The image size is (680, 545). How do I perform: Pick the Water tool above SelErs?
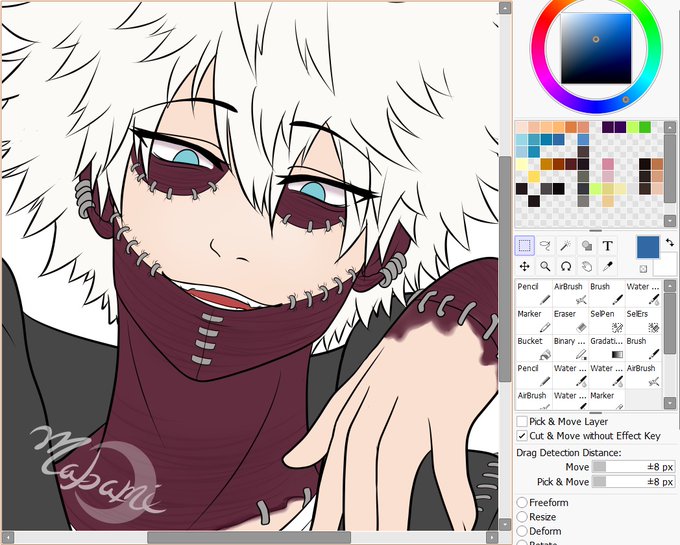coord(643,294)
